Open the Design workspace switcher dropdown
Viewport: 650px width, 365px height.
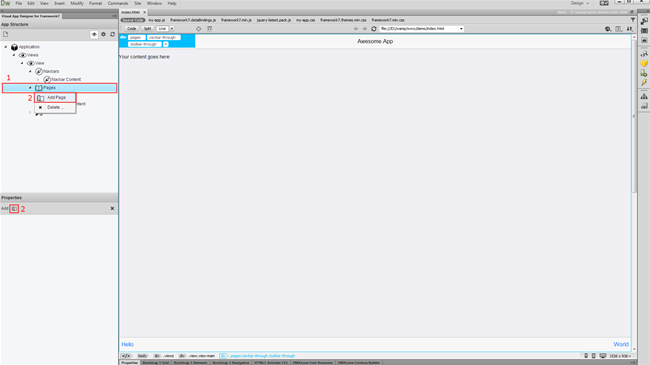click(580, 3)
